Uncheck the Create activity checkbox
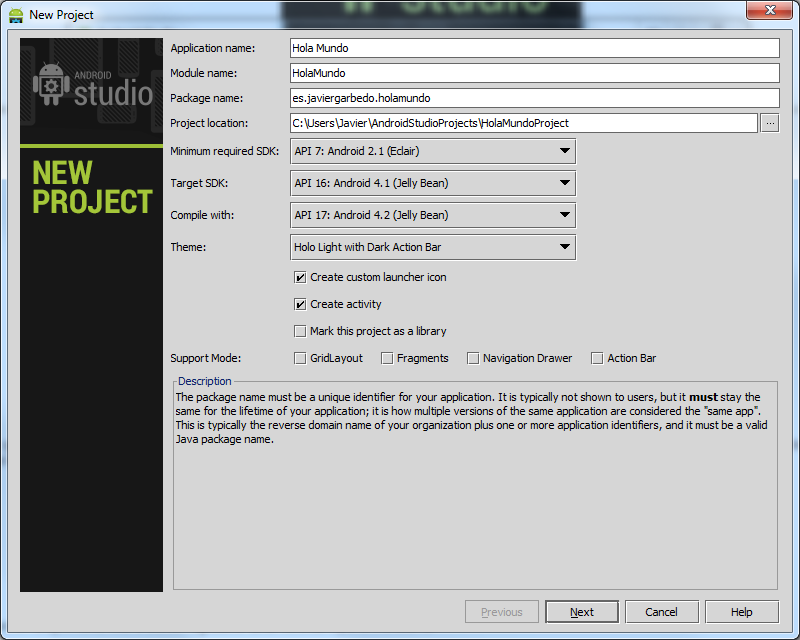 [300, 304]
